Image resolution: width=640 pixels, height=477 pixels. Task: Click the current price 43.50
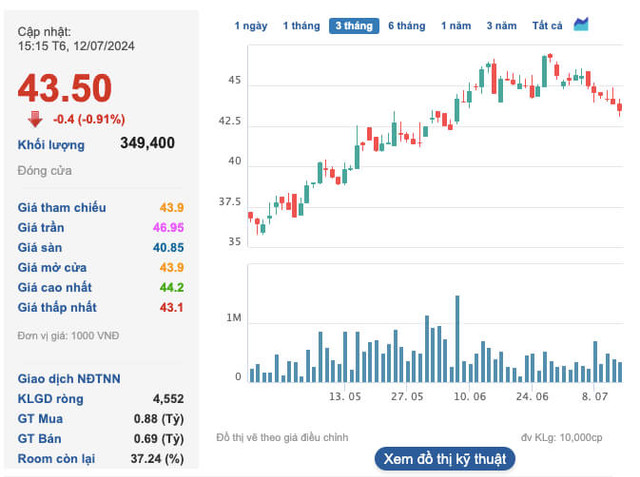[65, 88]
